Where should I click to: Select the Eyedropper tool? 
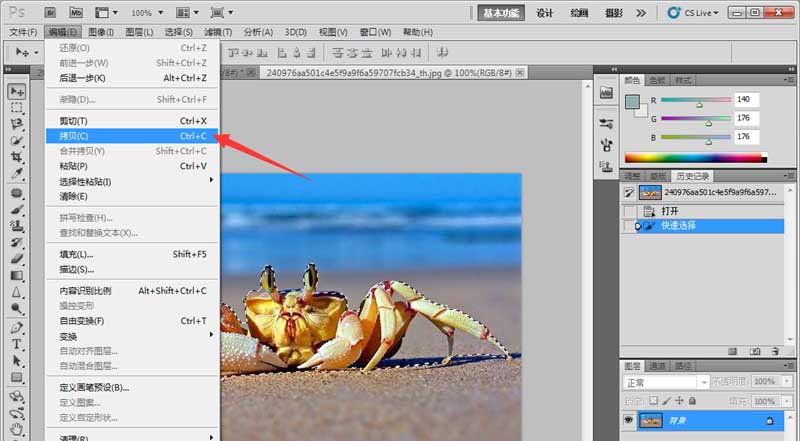click(17, 174)
